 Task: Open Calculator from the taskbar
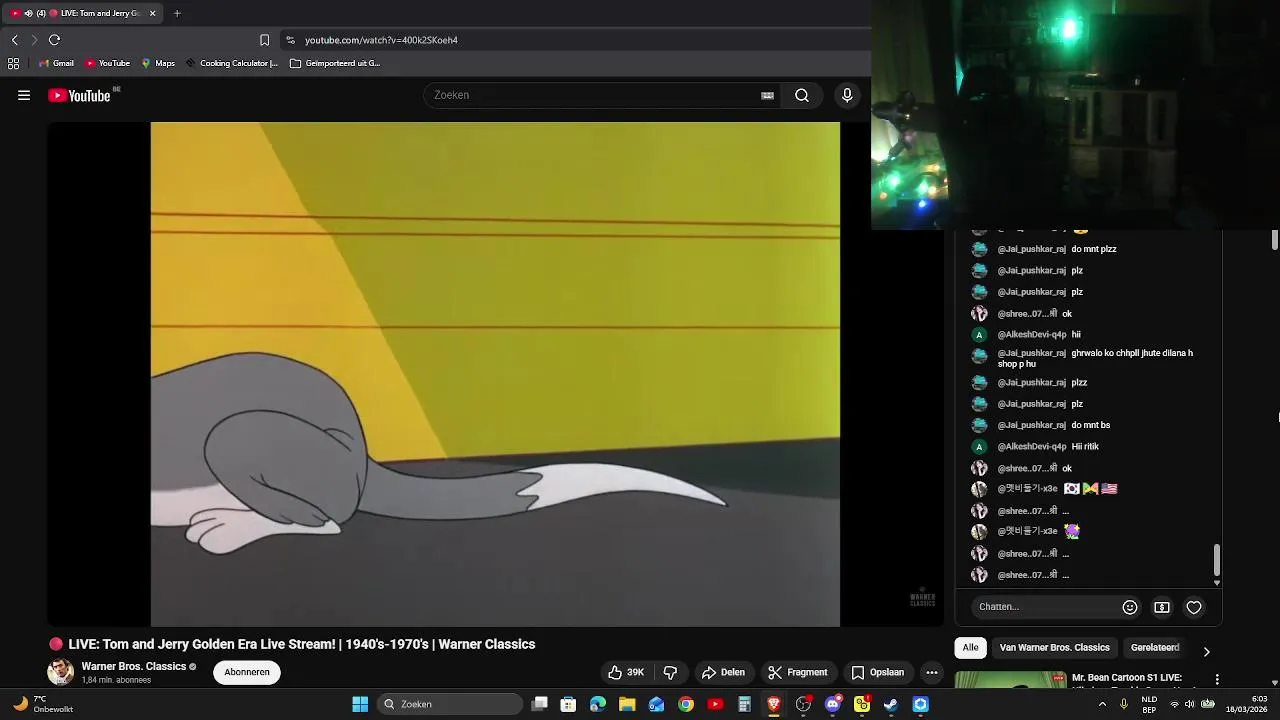(x=744, y=704)
